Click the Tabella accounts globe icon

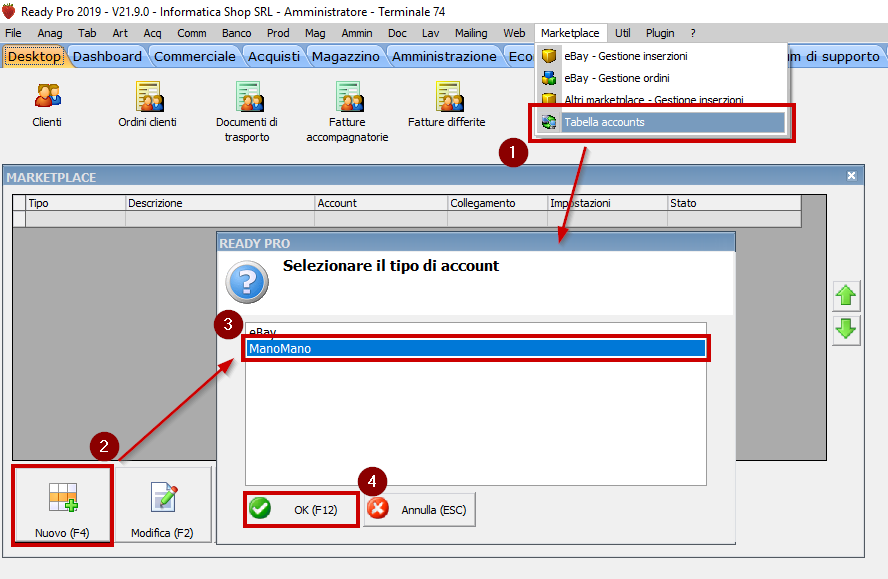coord(549,122)
